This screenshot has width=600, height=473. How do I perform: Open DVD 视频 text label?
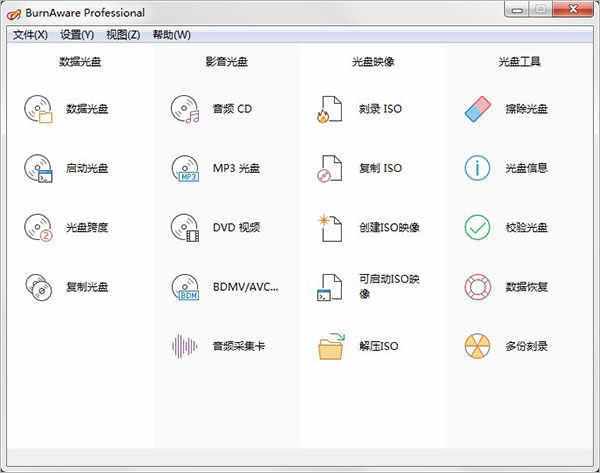click(236, 228)
